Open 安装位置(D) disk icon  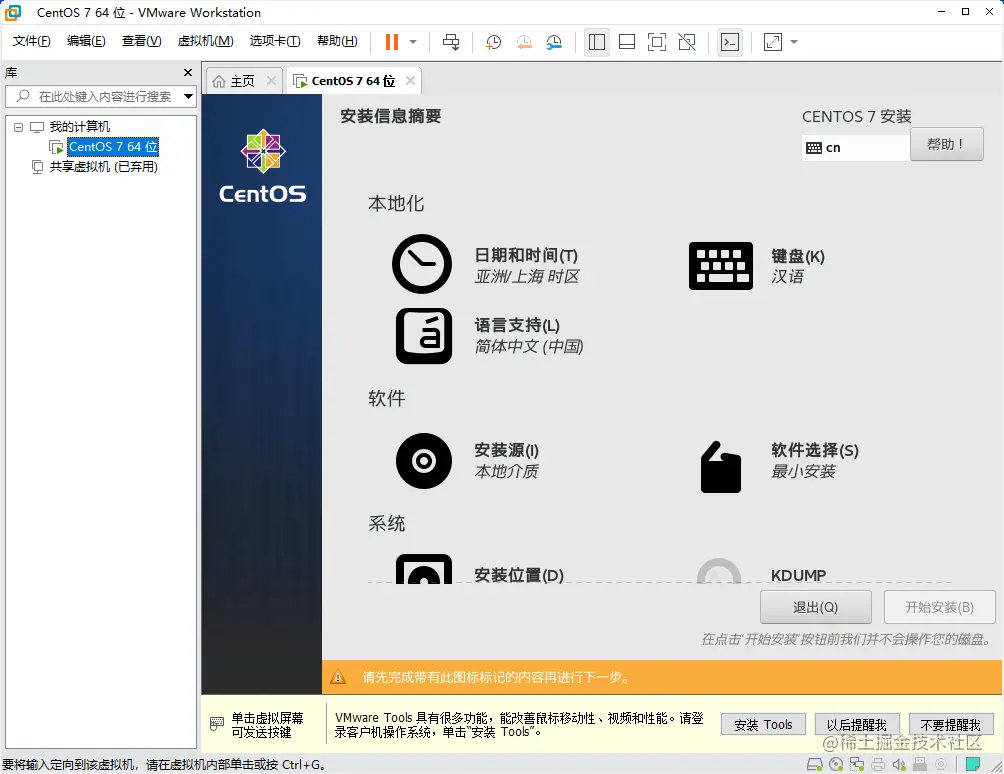424,569
